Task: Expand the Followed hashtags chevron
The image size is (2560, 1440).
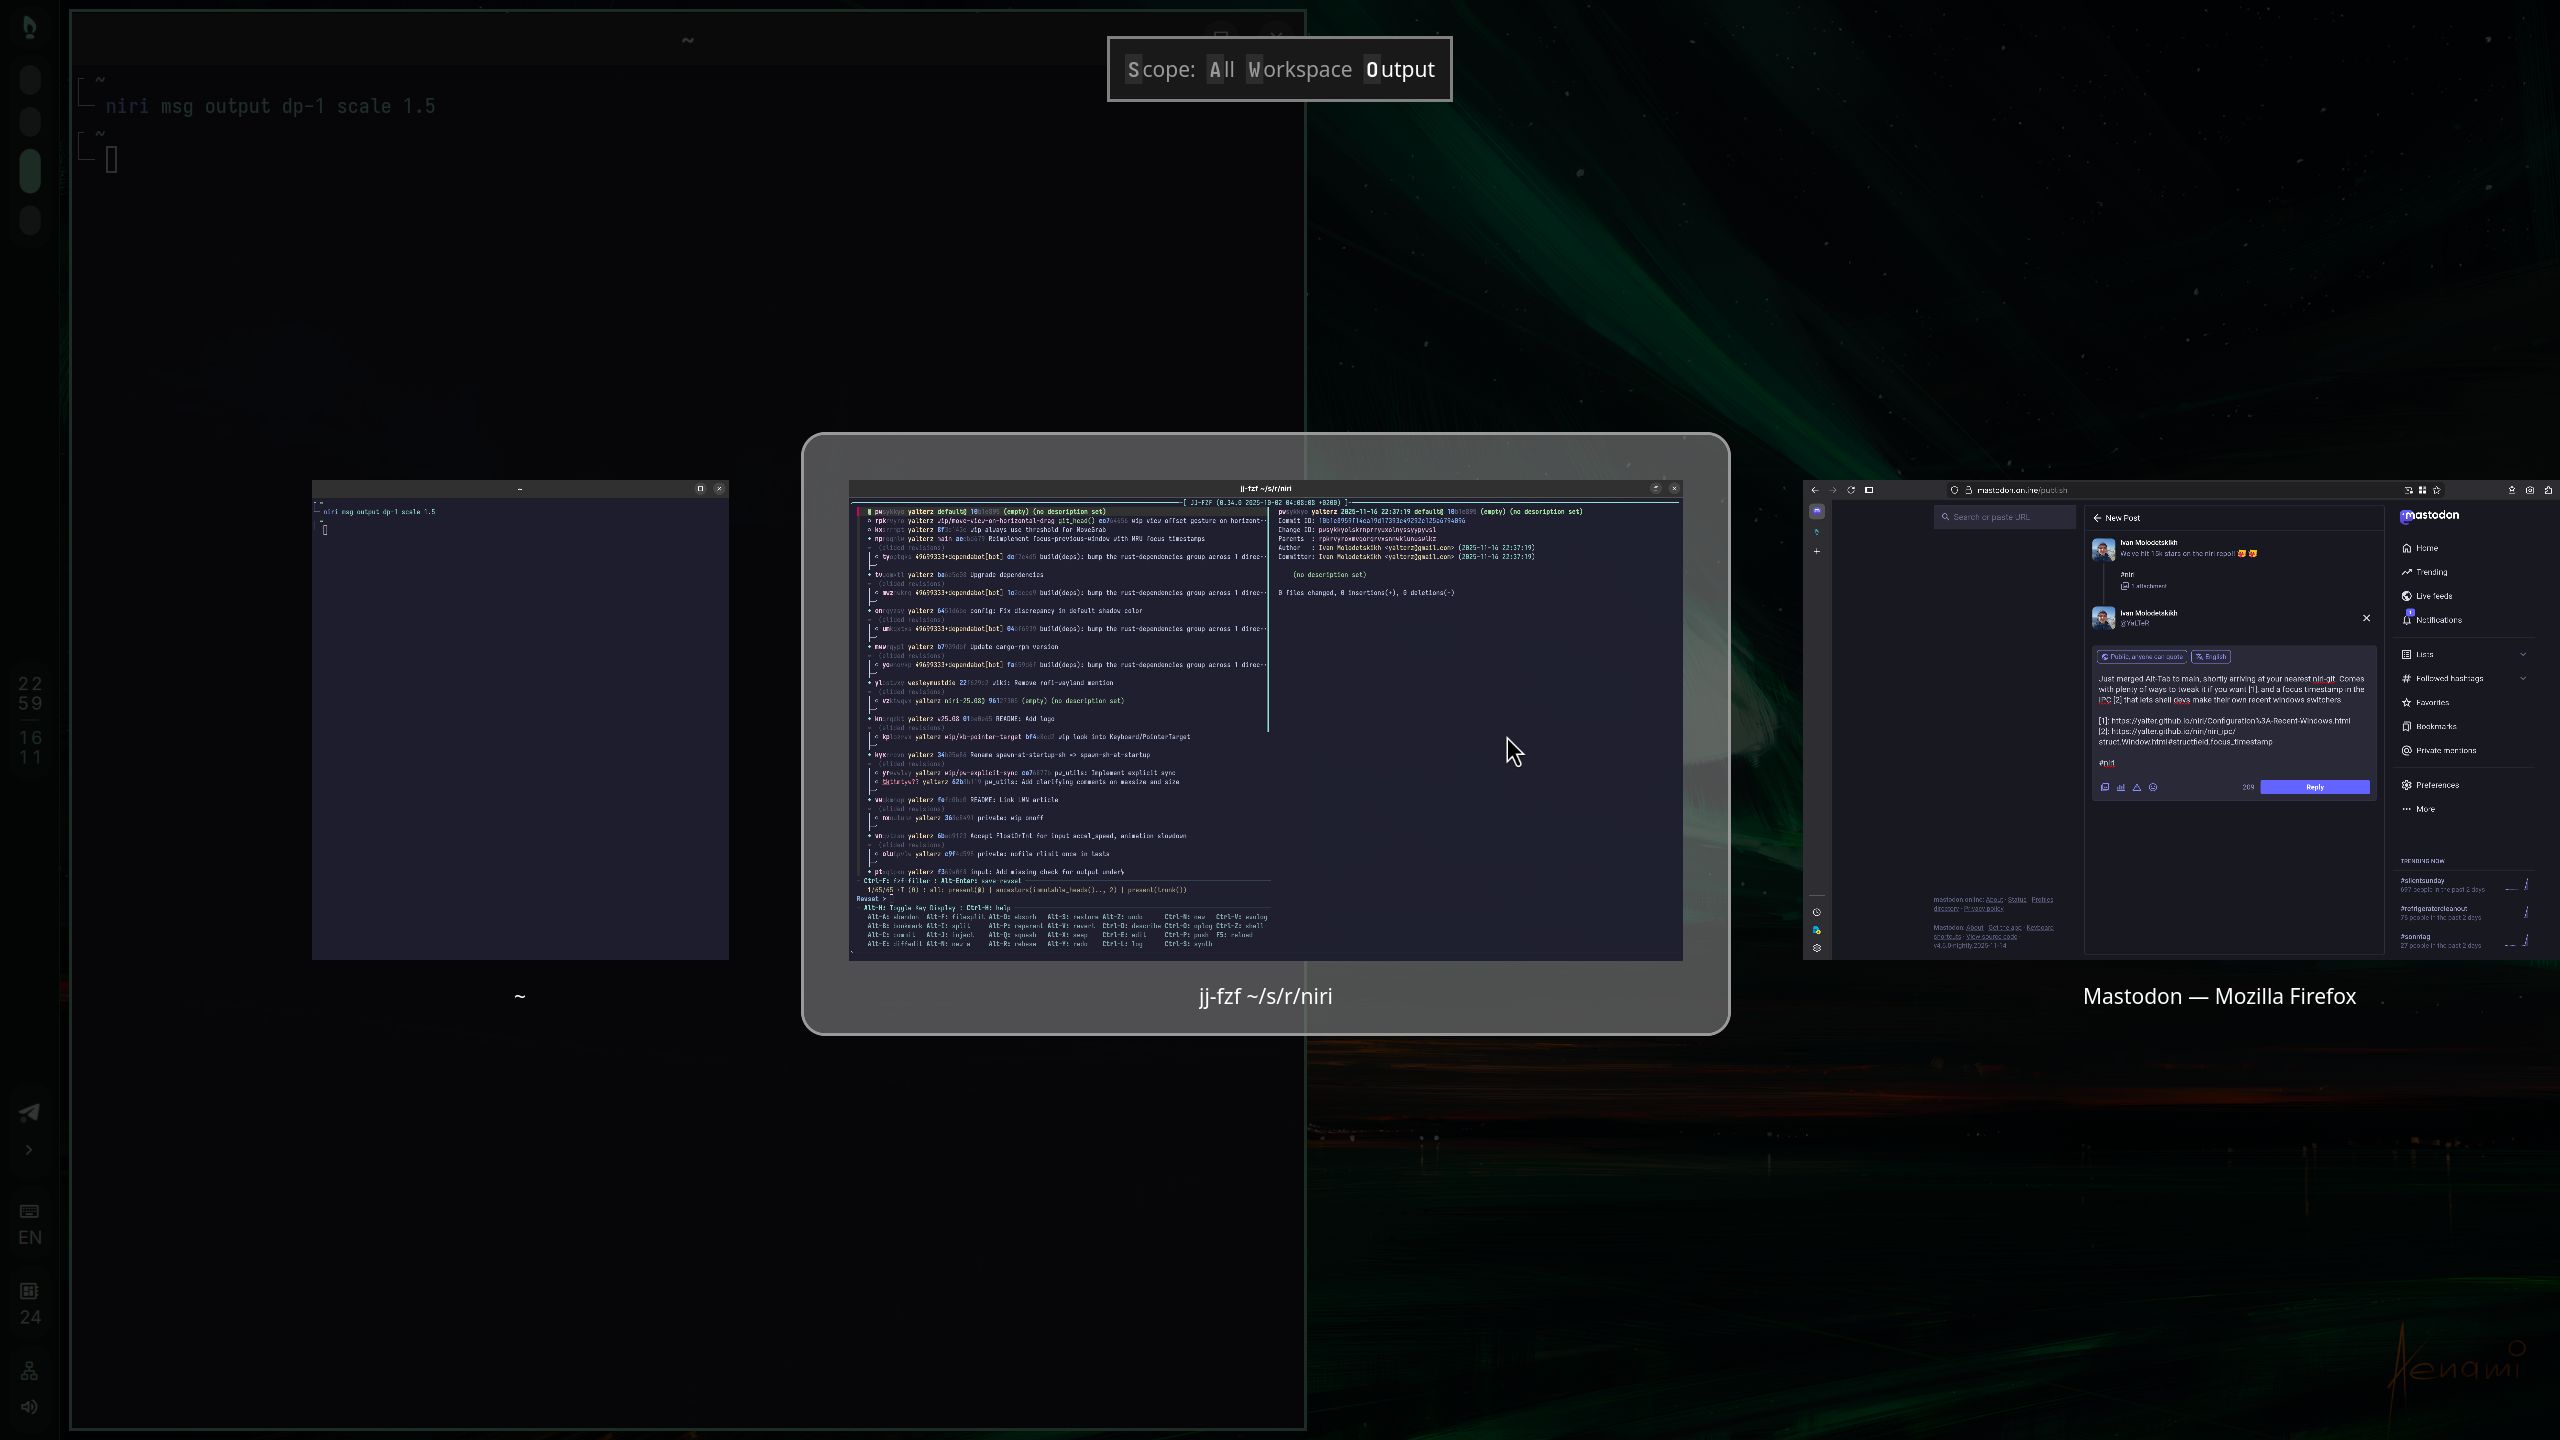Action: coord(2524,678)
